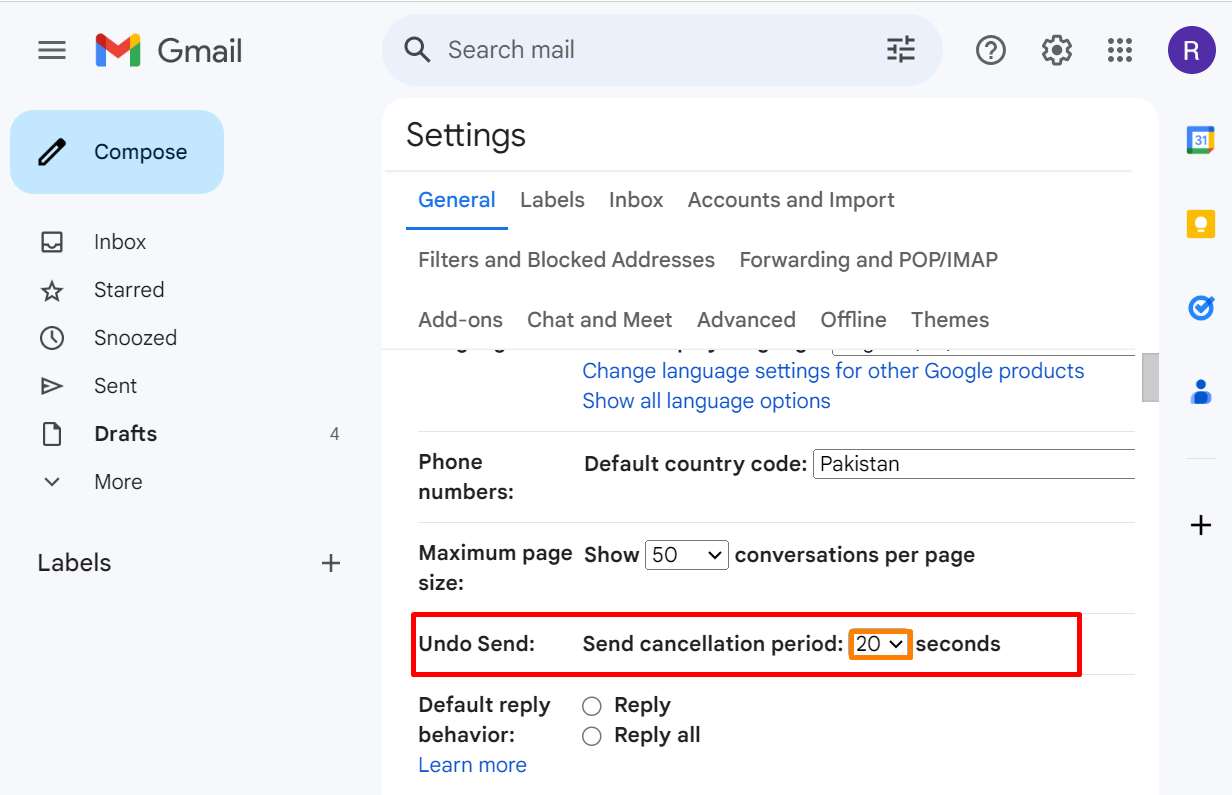
Task: Open Google Tasks side panel icon
Action: [1200, 308]
